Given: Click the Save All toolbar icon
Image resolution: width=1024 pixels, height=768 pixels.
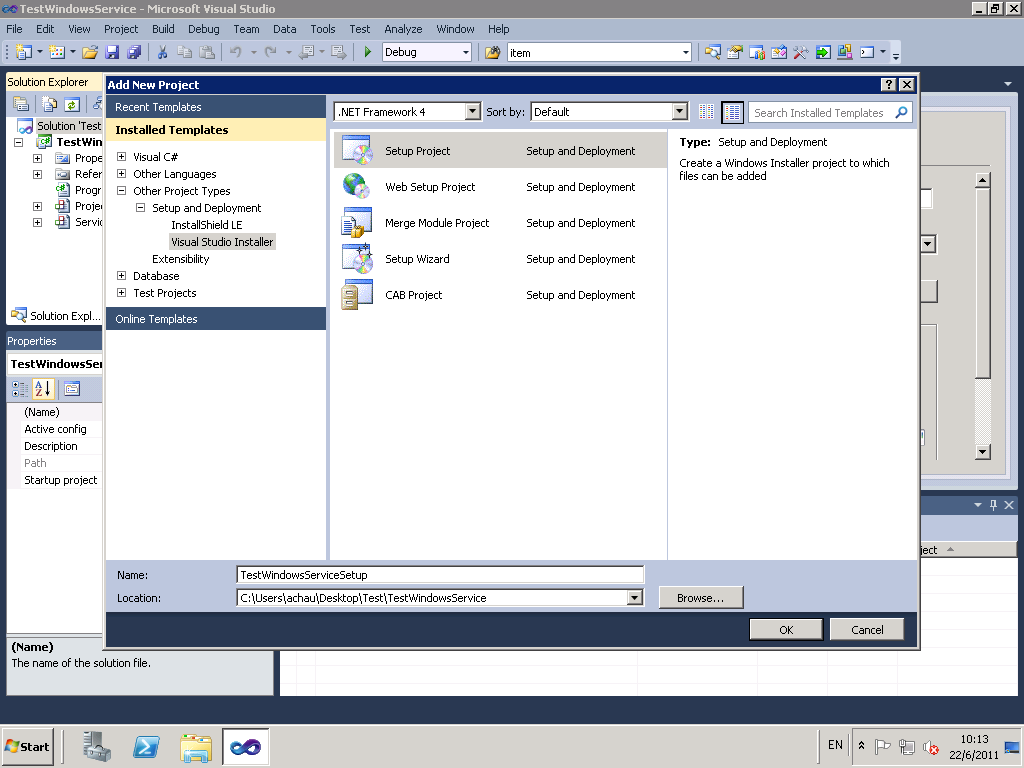Looking at the screenshot, I should point(134,52).
